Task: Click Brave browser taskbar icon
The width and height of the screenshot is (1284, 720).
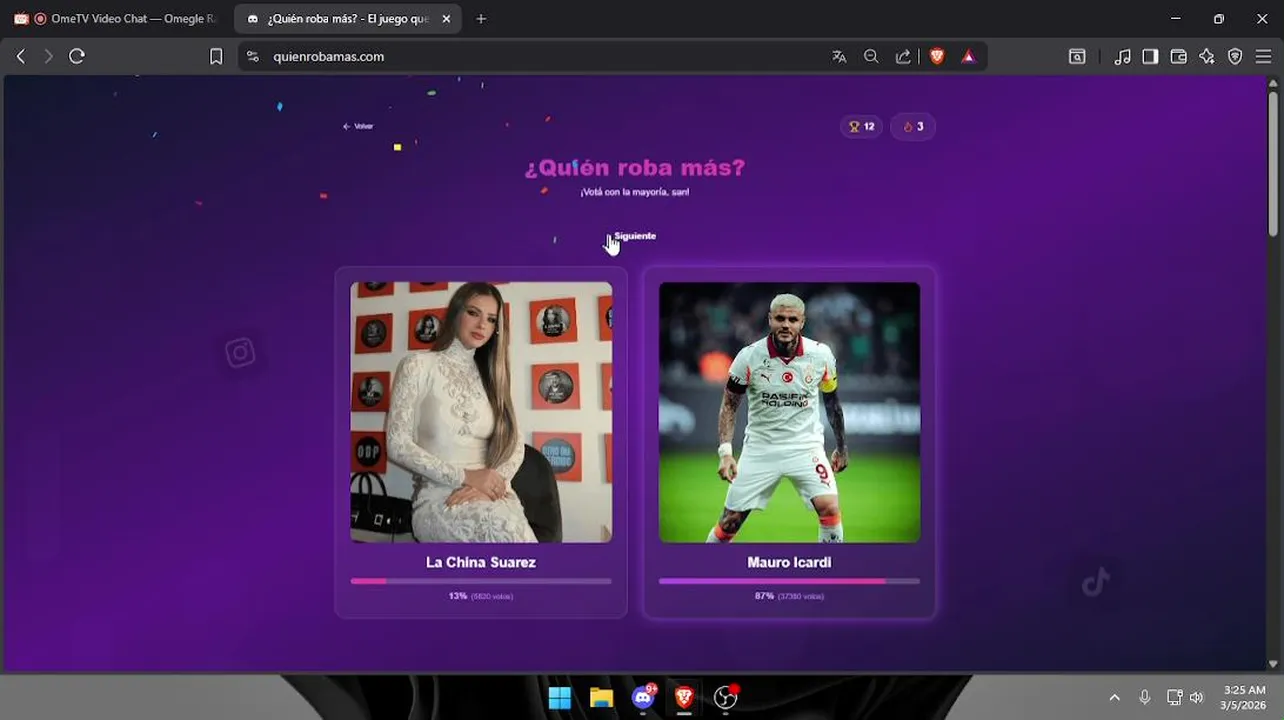Action: click(x=684, y=697)
